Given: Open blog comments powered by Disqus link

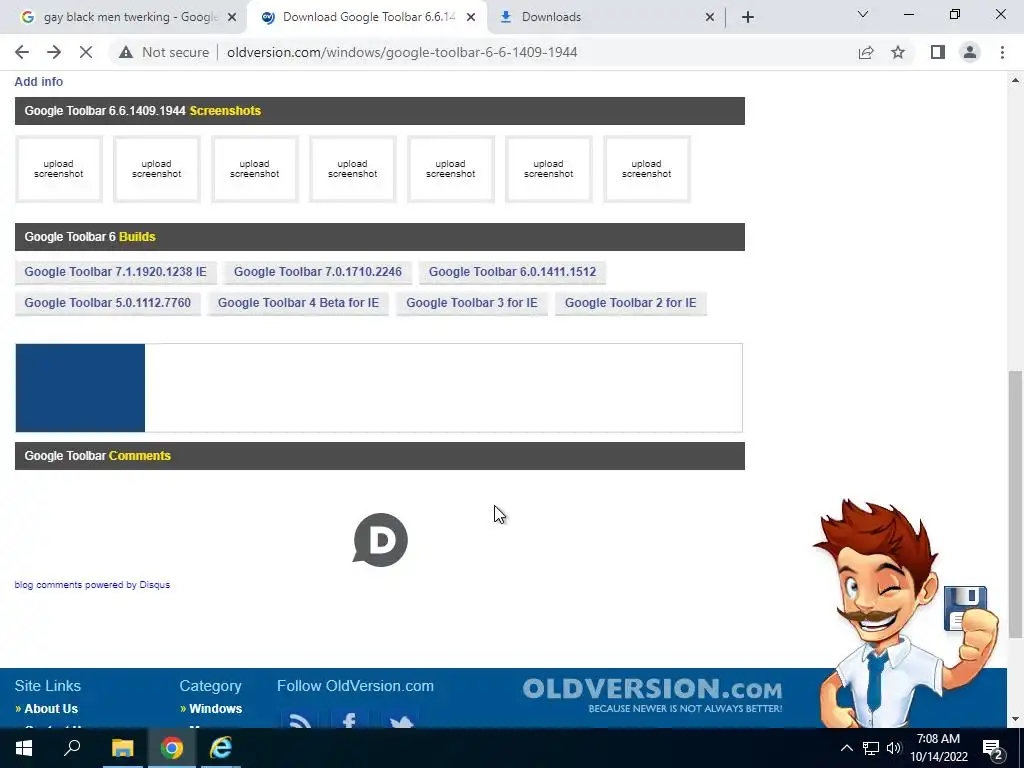Looking at the screenshot, I should 92,584.
